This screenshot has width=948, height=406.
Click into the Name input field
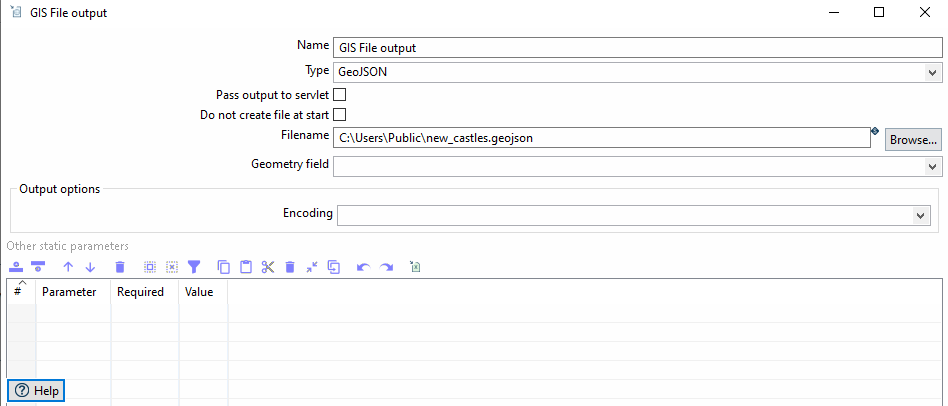coord(637,47)
